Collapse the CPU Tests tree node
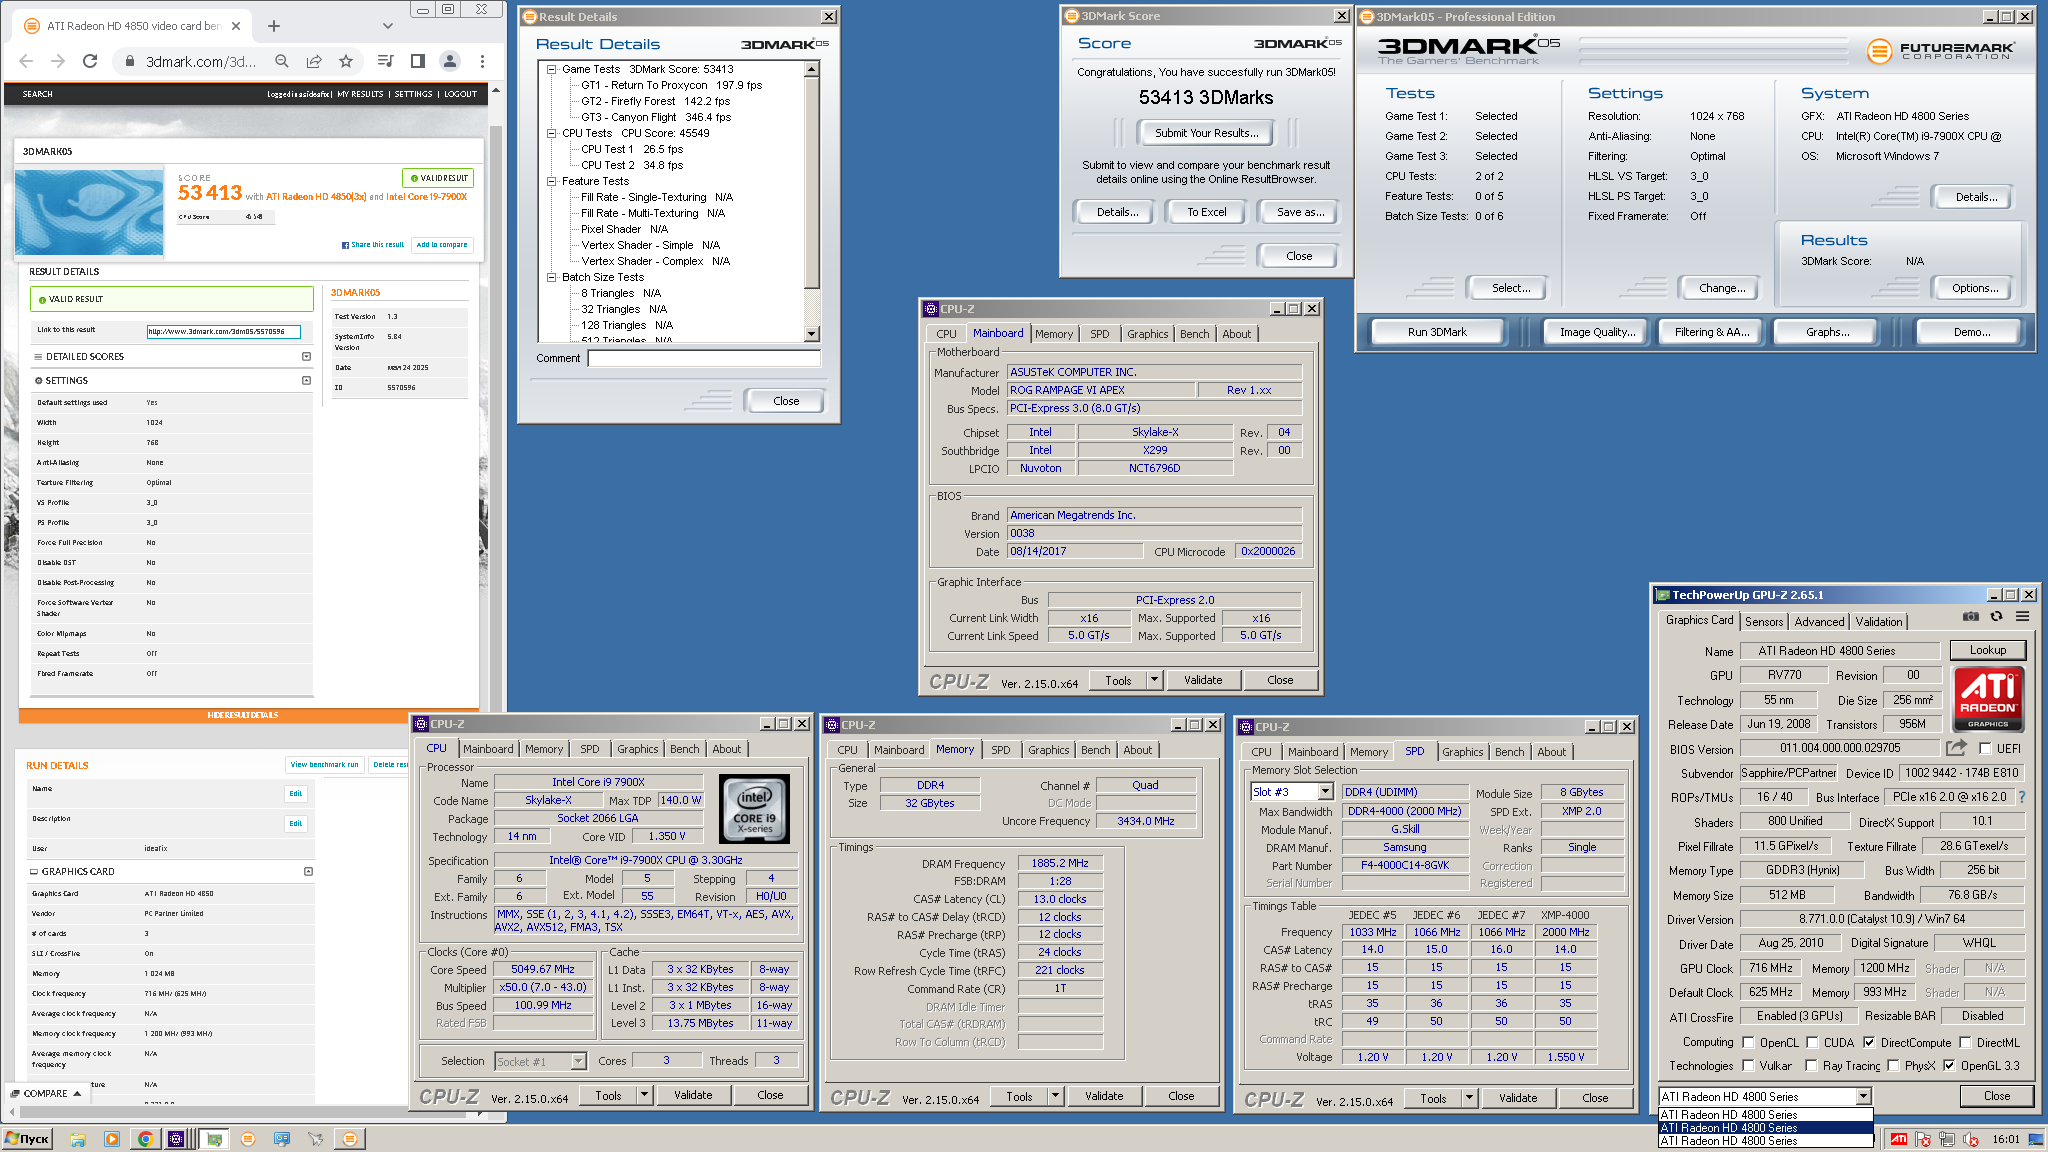The height and width of the screenshot is (1152, 2048). (551, 133)
